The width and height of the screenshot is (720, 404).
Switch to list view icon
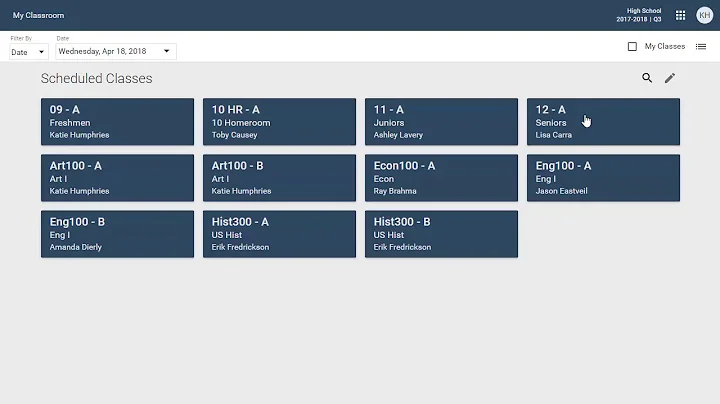click(x=701, y=46)
